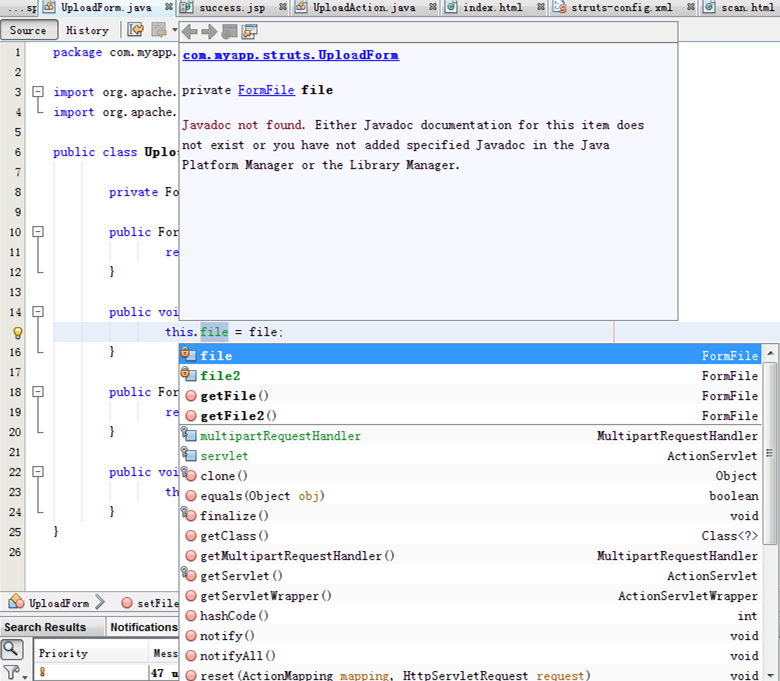Screen dimensions: 780x681
Task: Click the com.myapp.struts.UploadForm link
Action: click(x=290, y=55)
